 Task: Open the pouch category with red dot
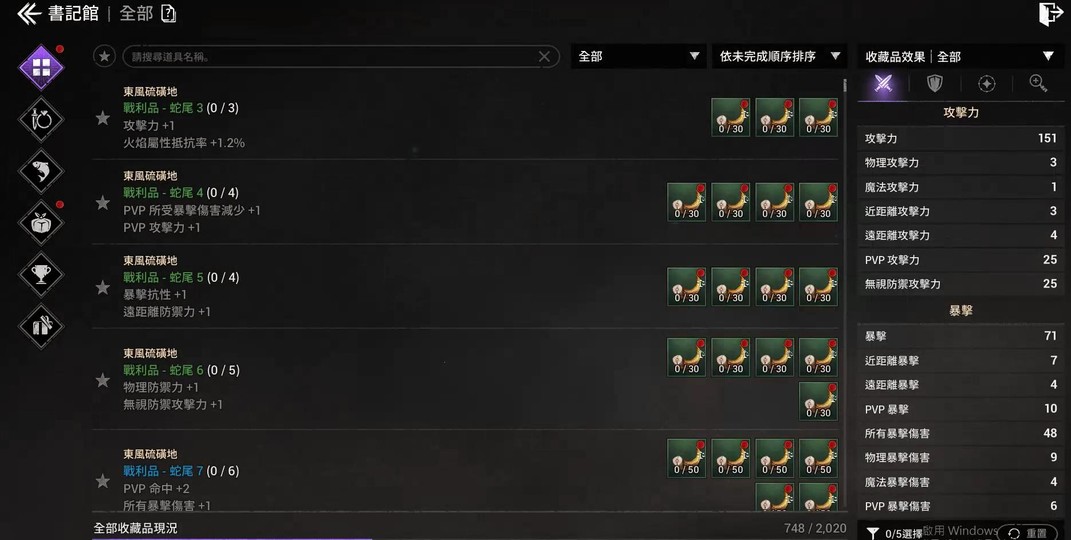pos(41,223)
